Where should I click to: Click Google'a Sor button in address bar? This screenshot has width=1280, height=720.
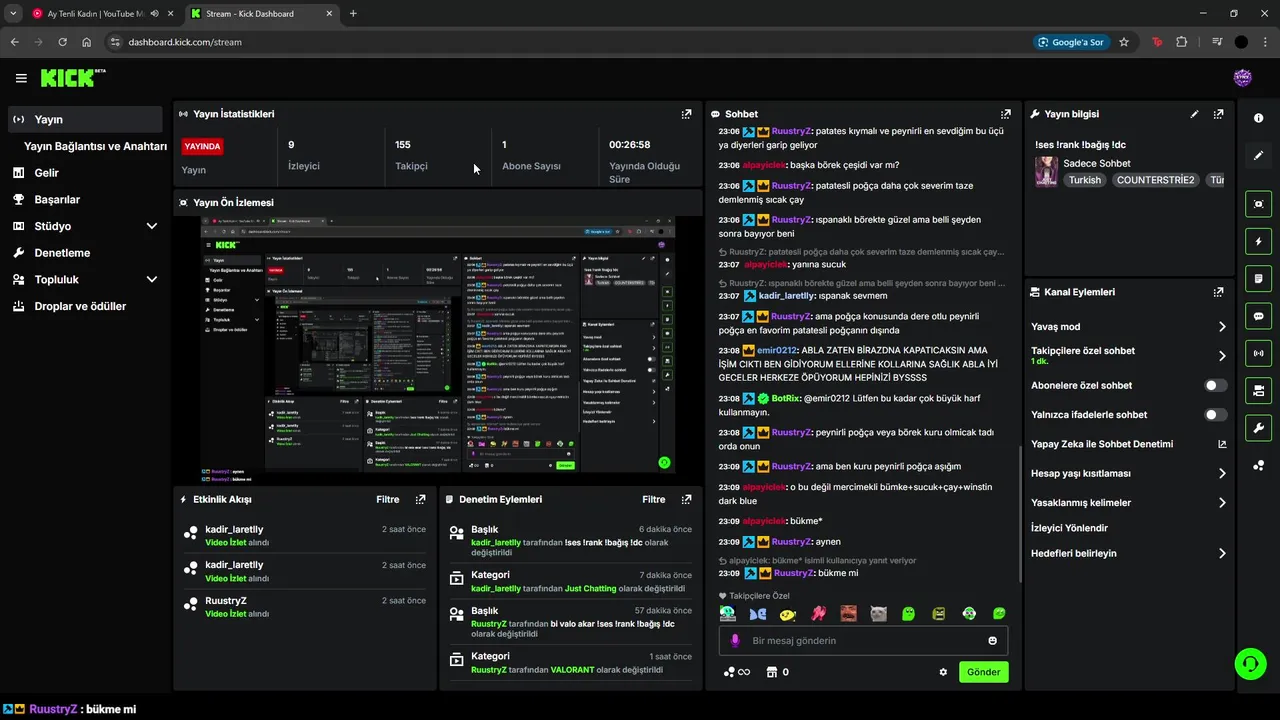[x=1071, y=42]
